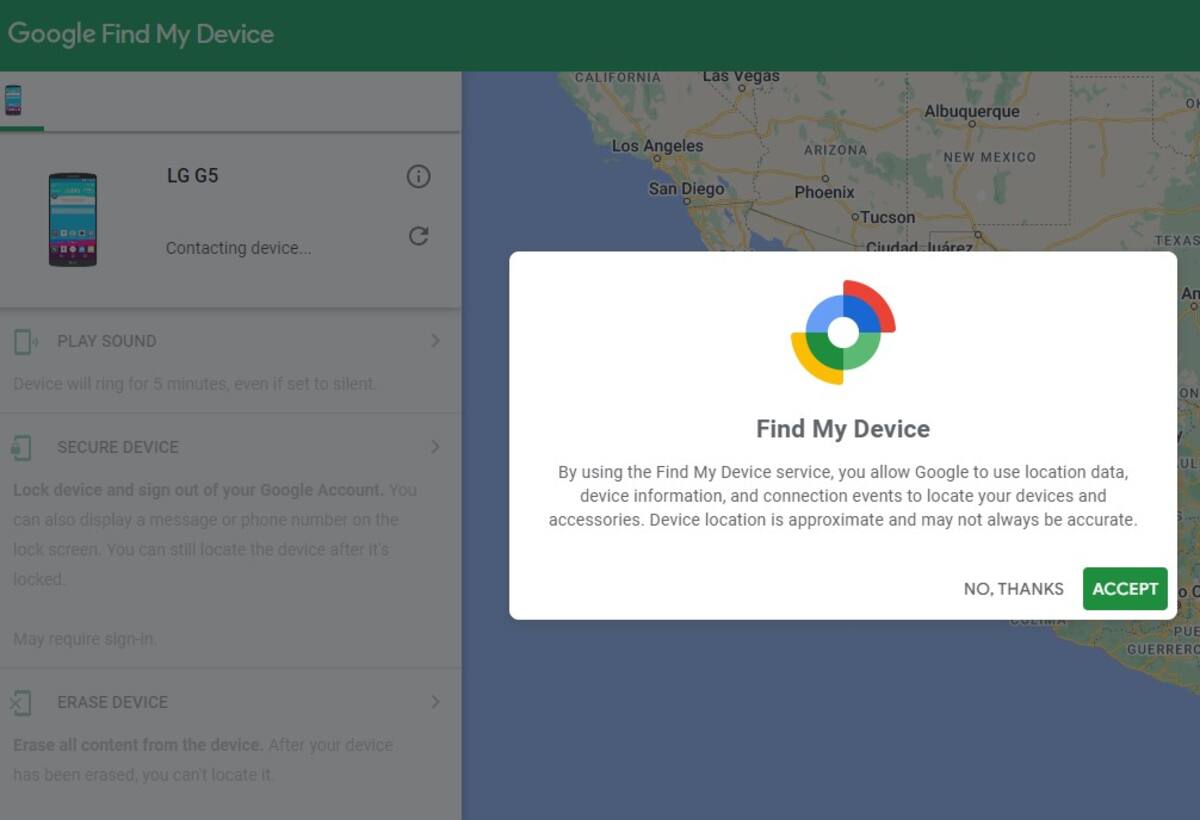The image size is (1200, 820).
Task: Click the Find My Device dialog logo
Action: [842, 332]
